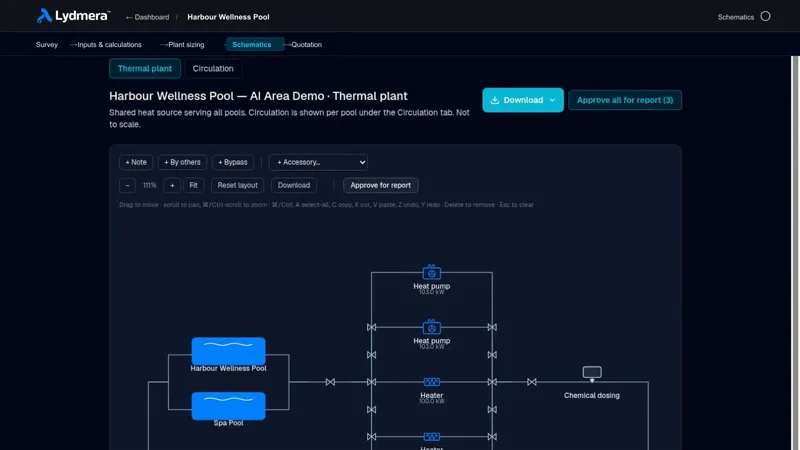This screenshot has width=800, height=450.
Task: Click the Chemical dosing label
Action: click(x=592, y=395)
